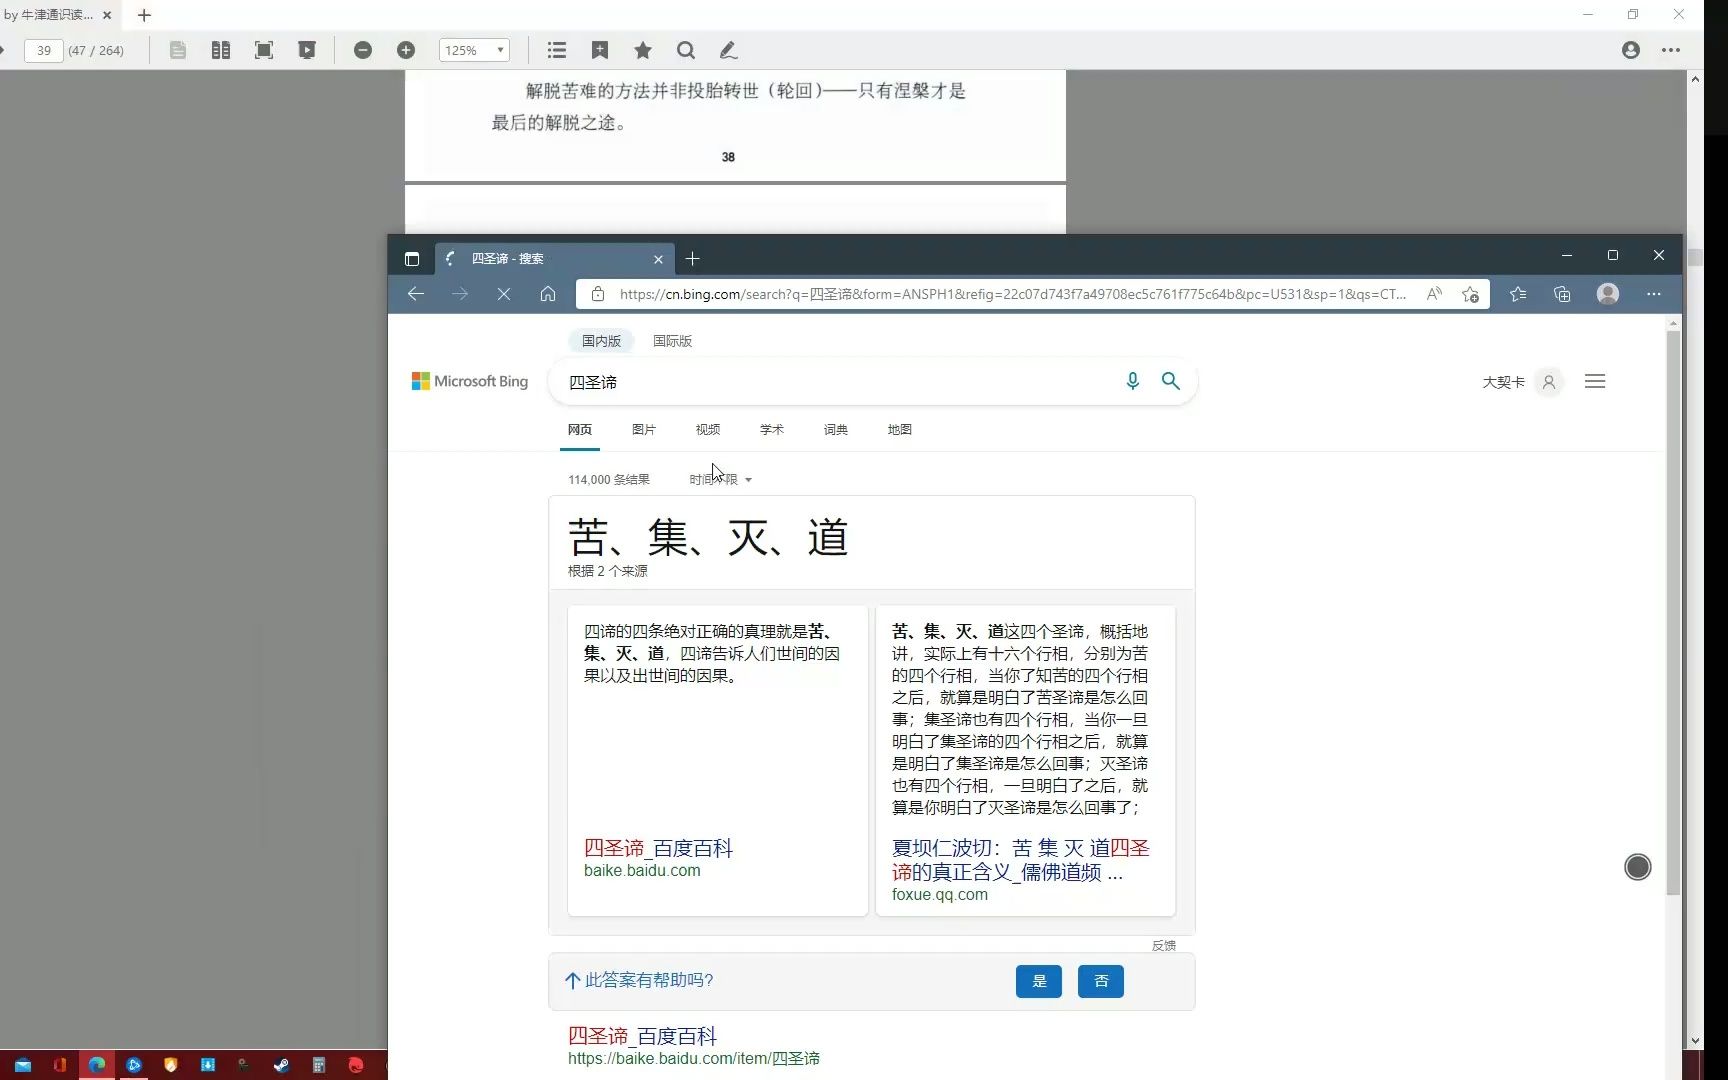Click the page number field showing 39

pyautogui.click(x=44, y=50)
